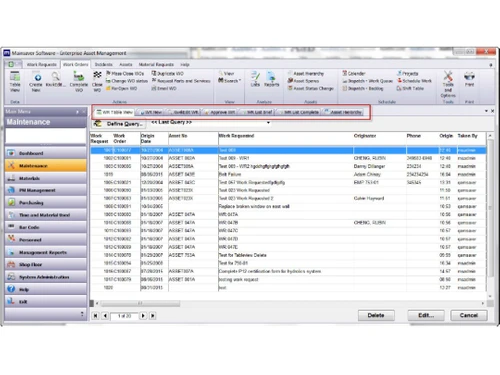Switch to Work Requests ribbon tab

pos(42,64)
